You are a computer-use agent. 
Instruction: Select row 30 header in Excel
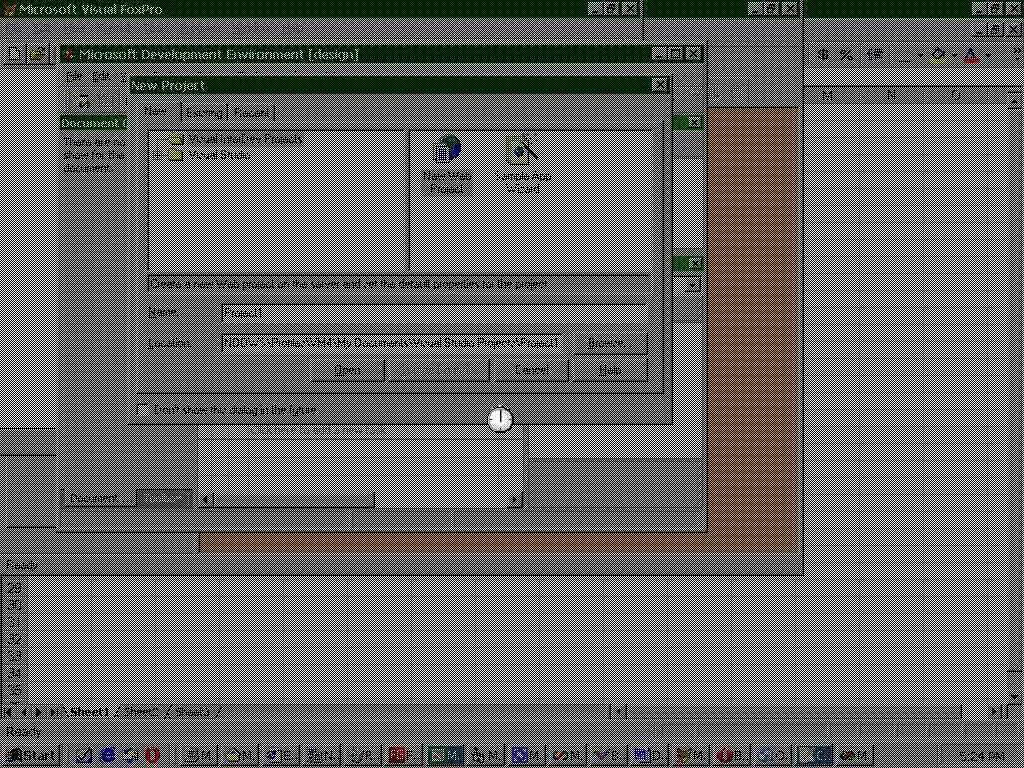[14, 605]
